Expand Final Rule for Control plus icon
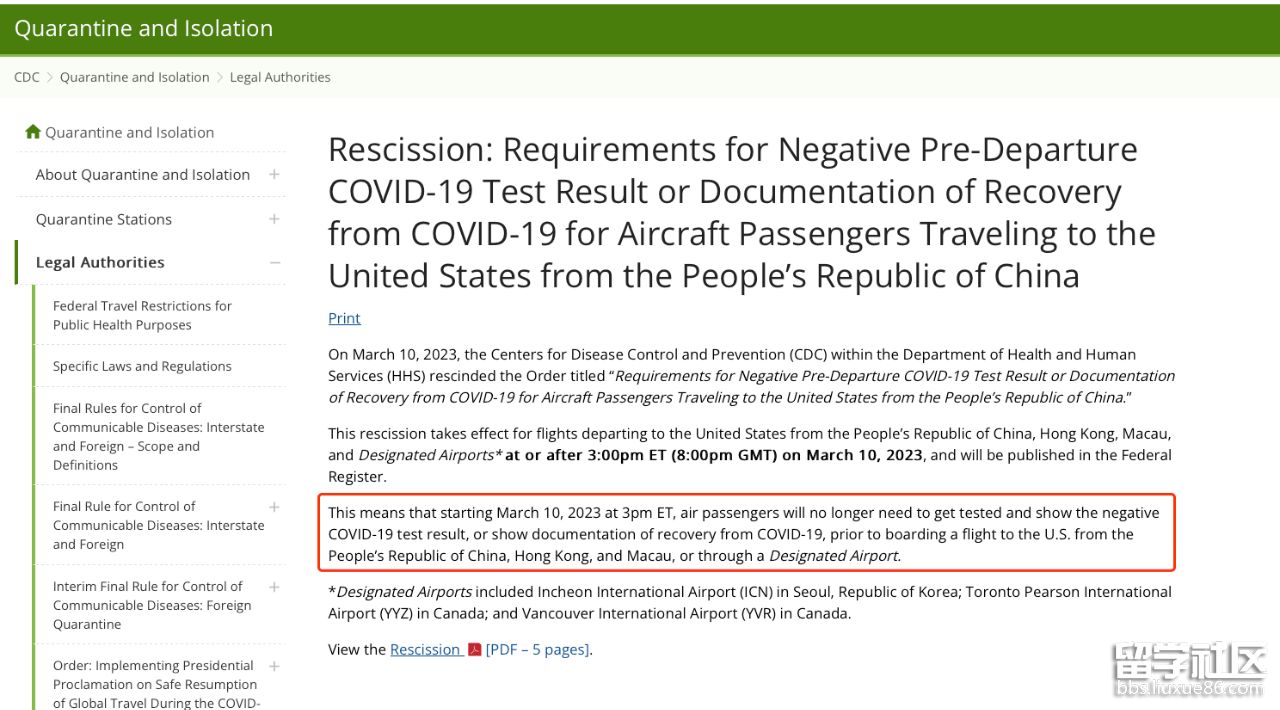The image size is (1280, 710). [x=274, y=507]
